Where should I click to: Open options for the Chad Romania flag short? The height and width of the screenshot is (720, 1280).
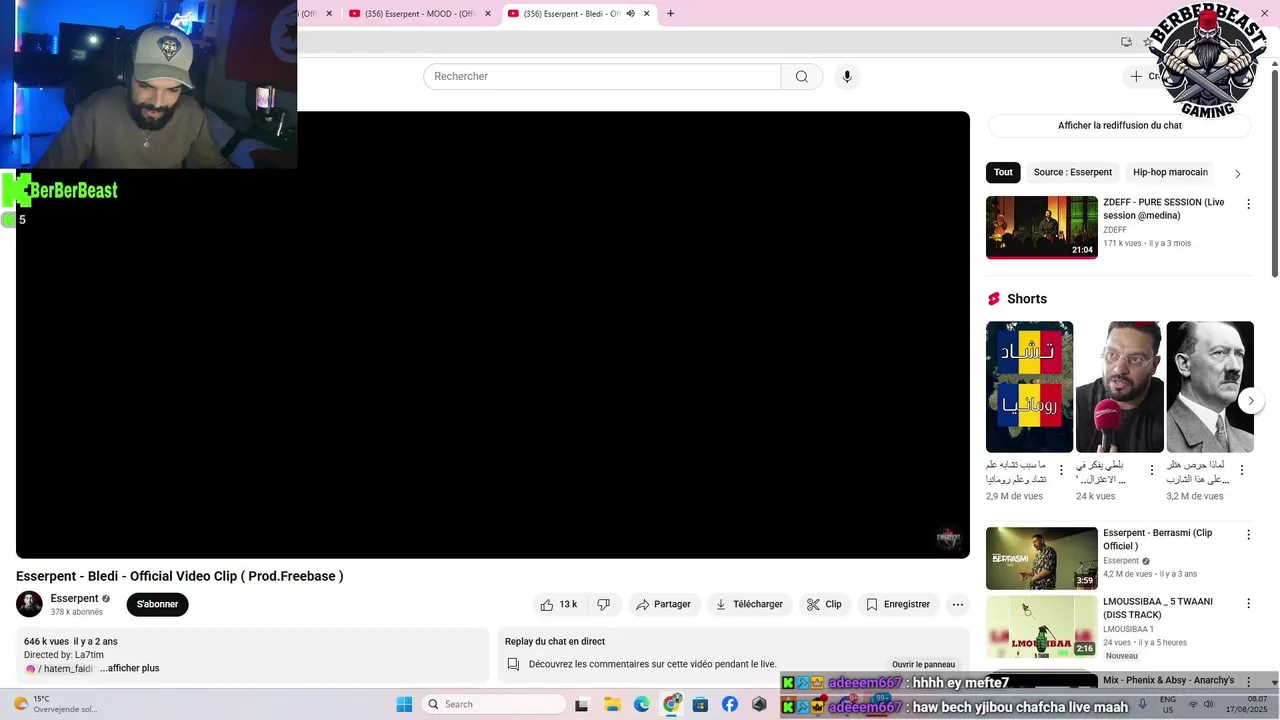(1061, 470)
